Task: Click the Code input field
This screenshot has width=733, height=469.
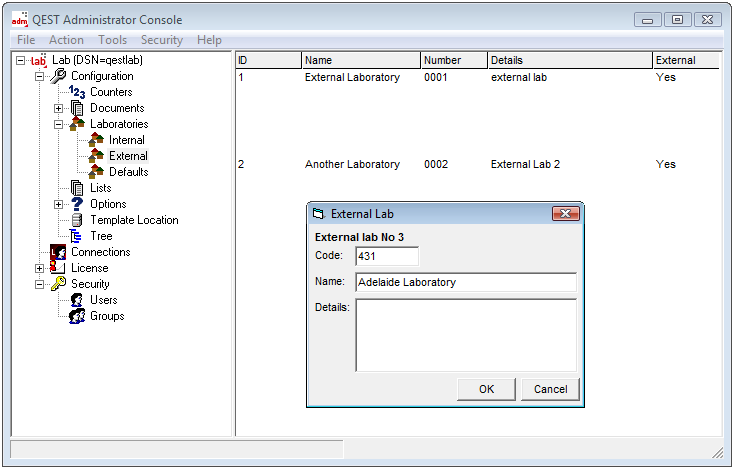Action: (x=387, y=257)
